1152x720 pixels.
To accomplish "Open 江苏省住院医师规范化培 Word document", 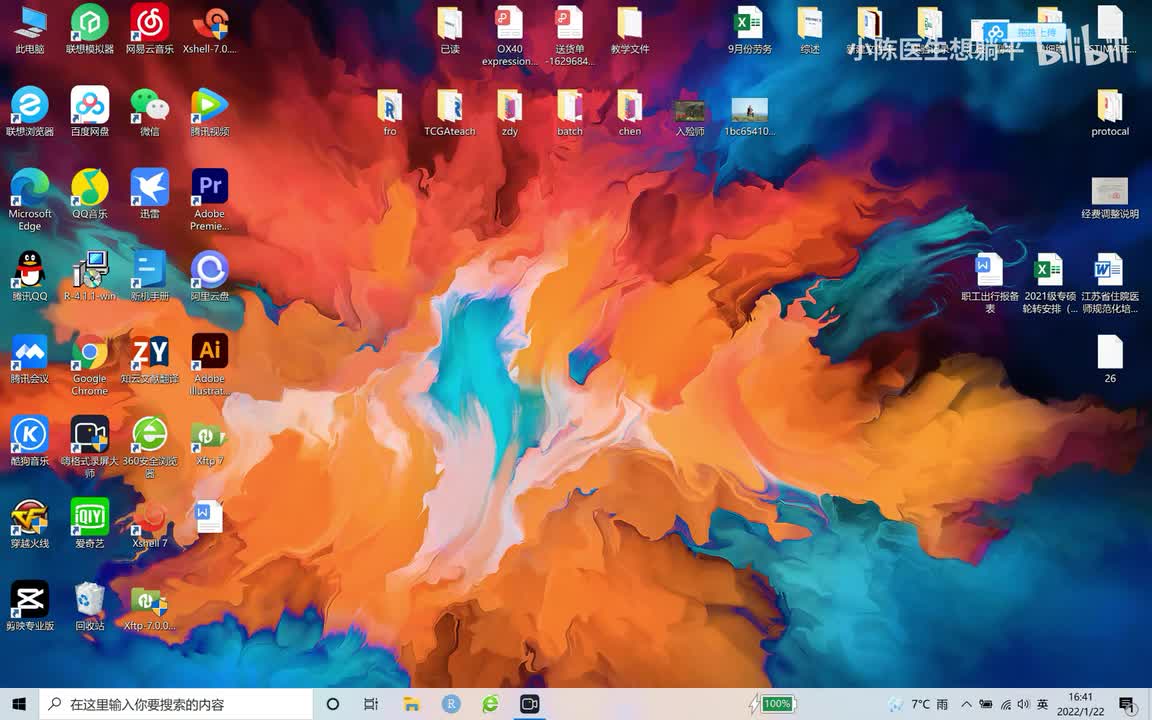I will 1109,283.
